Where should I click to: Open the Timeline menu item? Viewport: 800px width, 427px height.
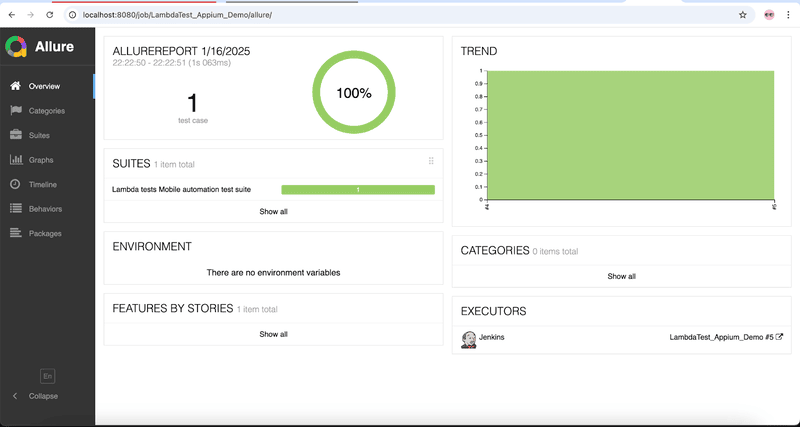click(47, 184)
